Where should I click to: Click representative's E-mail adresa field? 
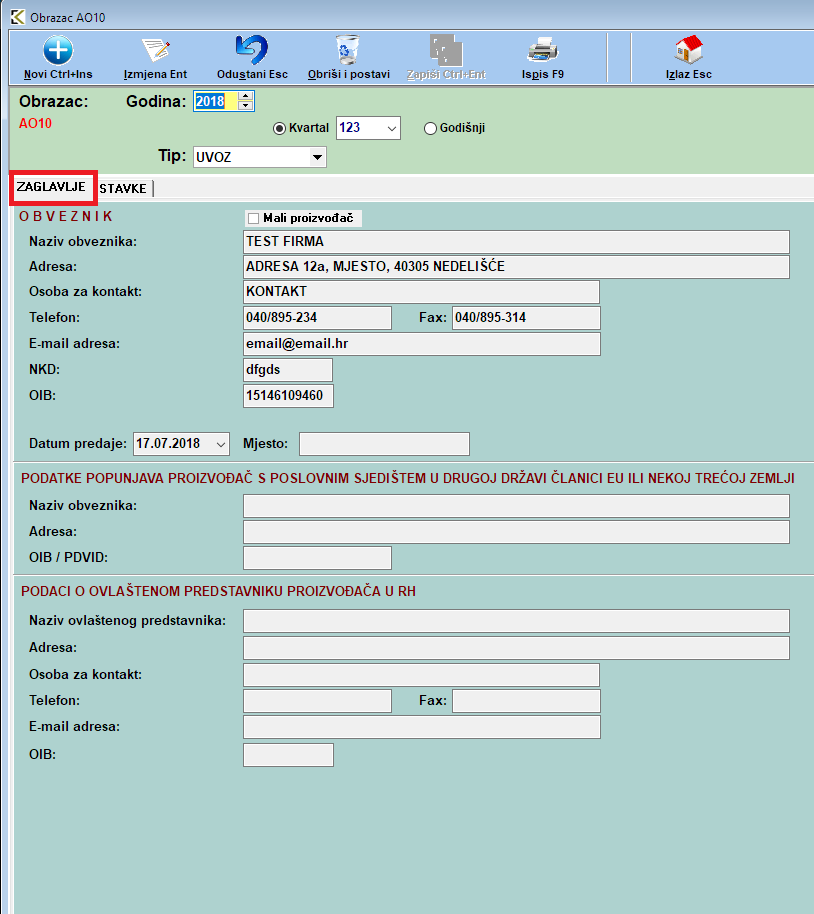click(422, 727)
